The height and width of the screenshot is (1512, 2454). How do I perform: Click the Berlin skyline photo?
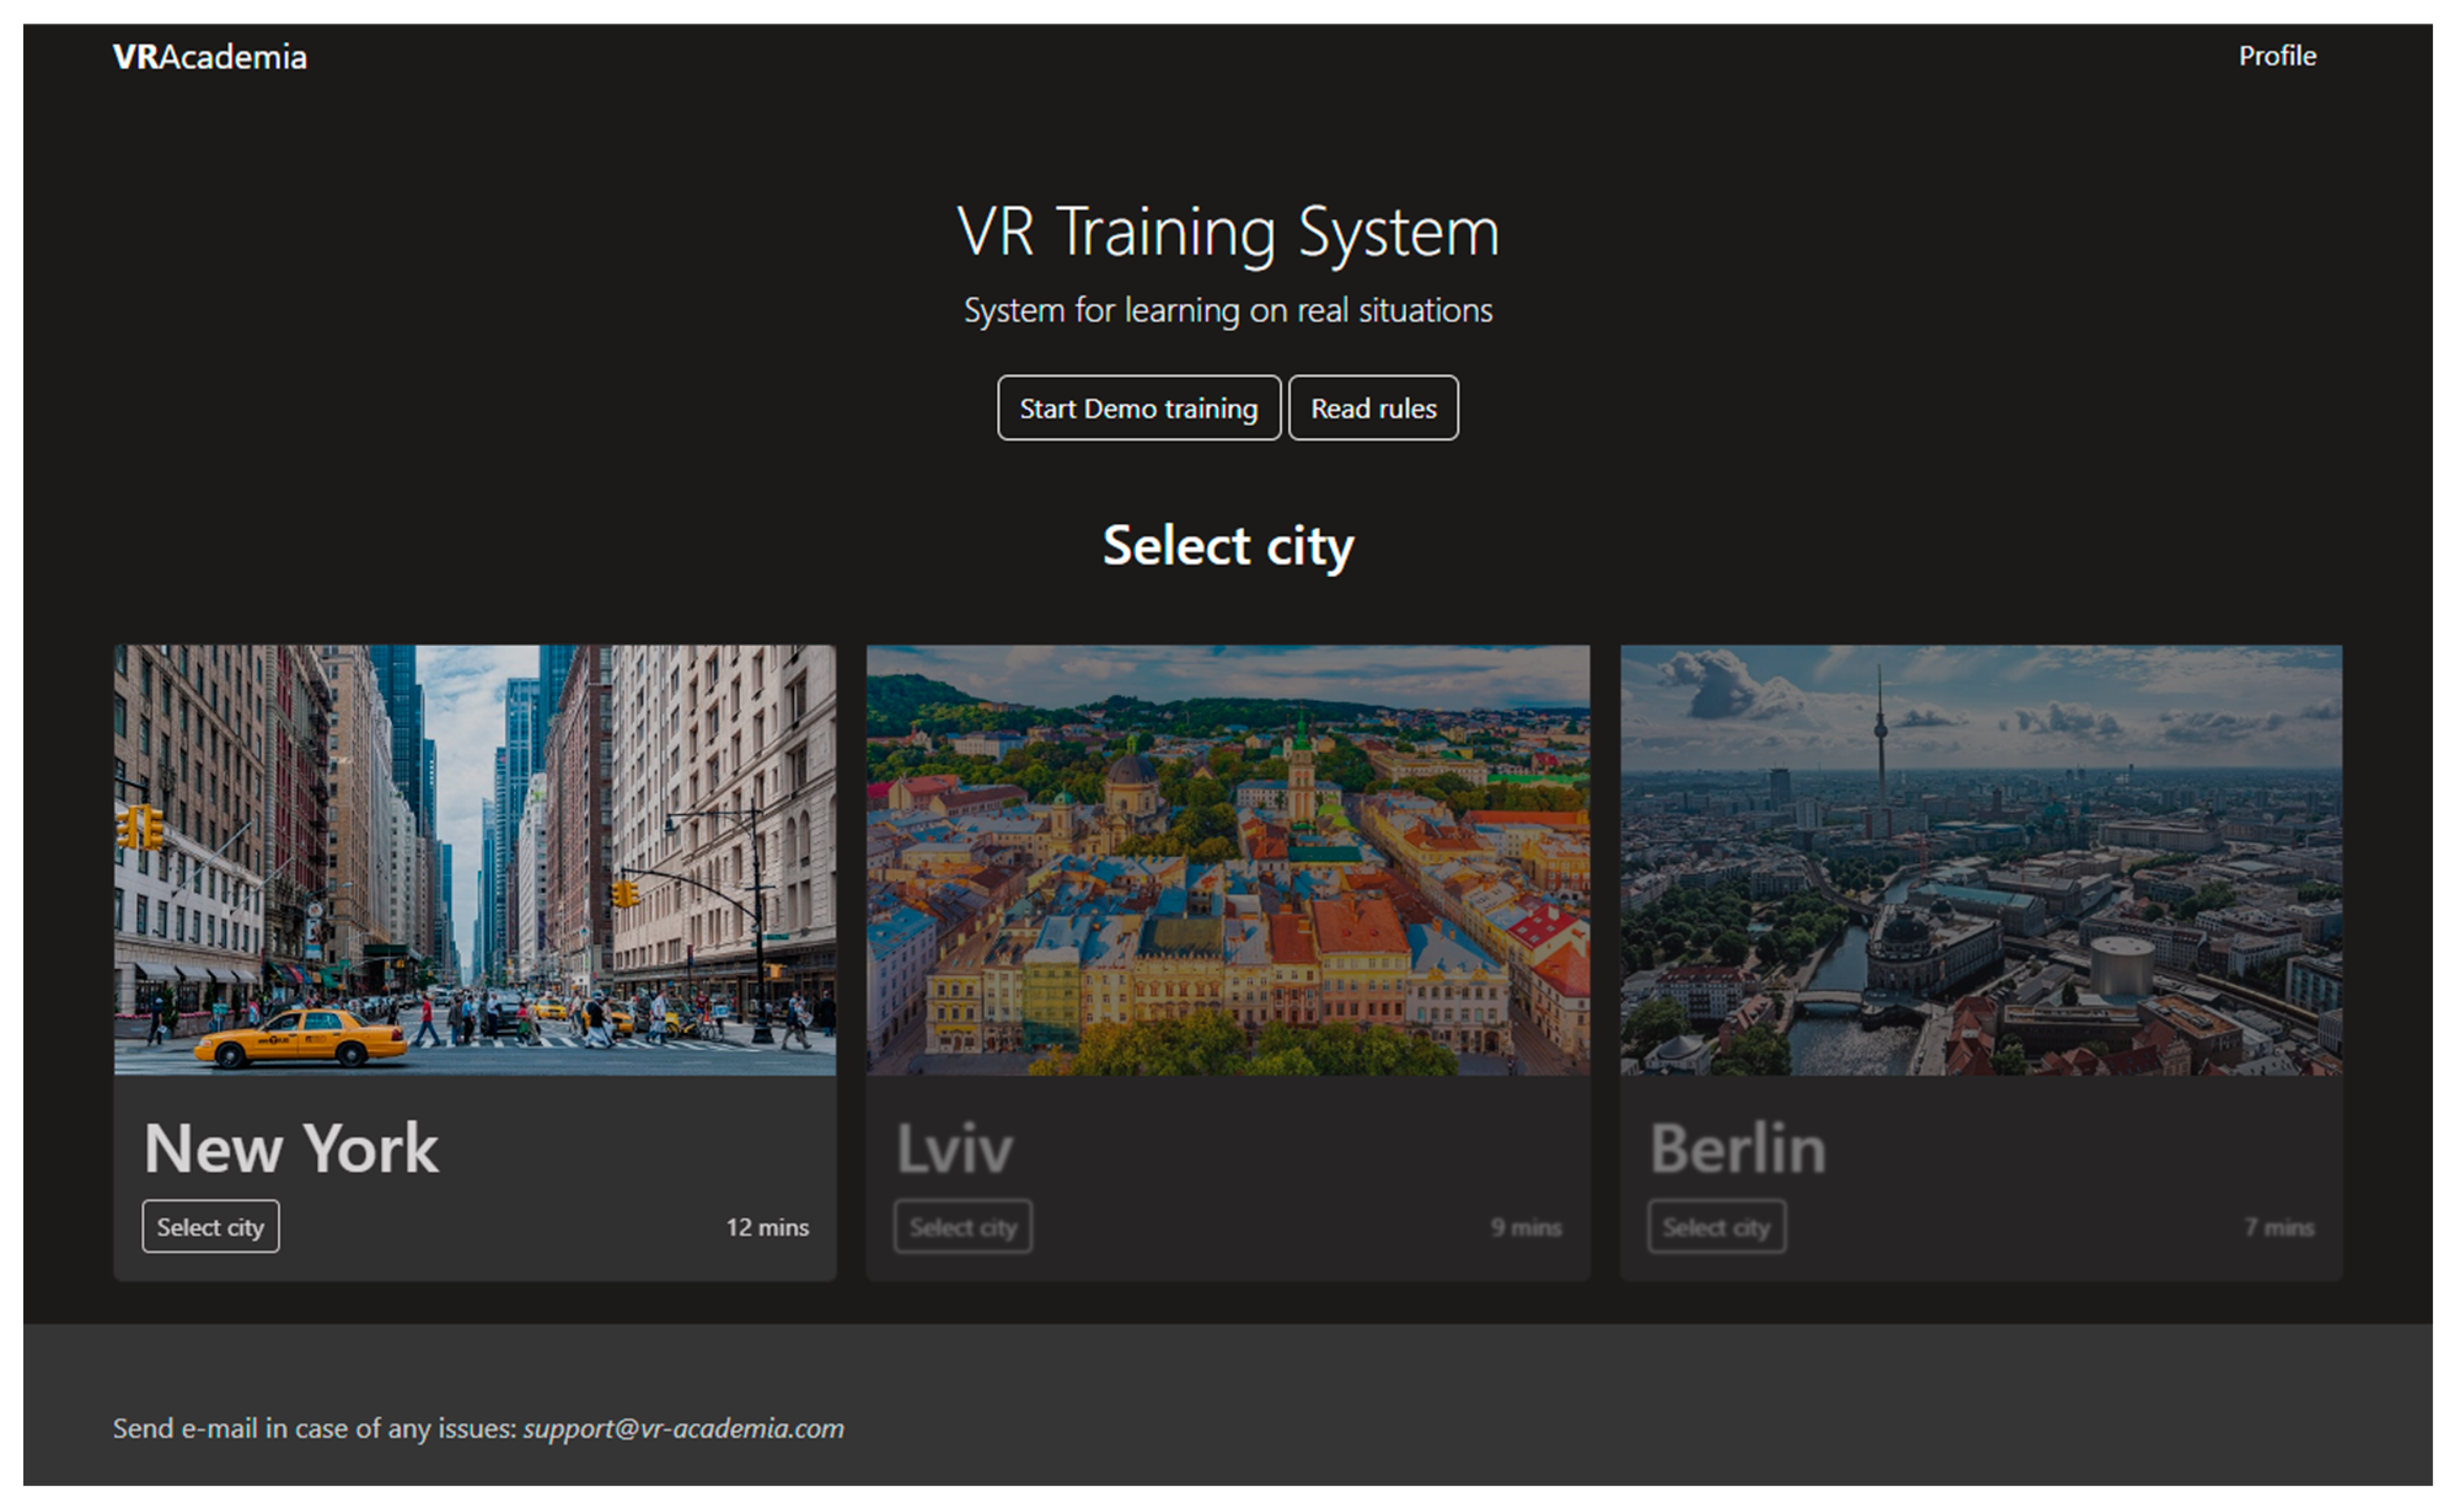tap(1980, 859)
